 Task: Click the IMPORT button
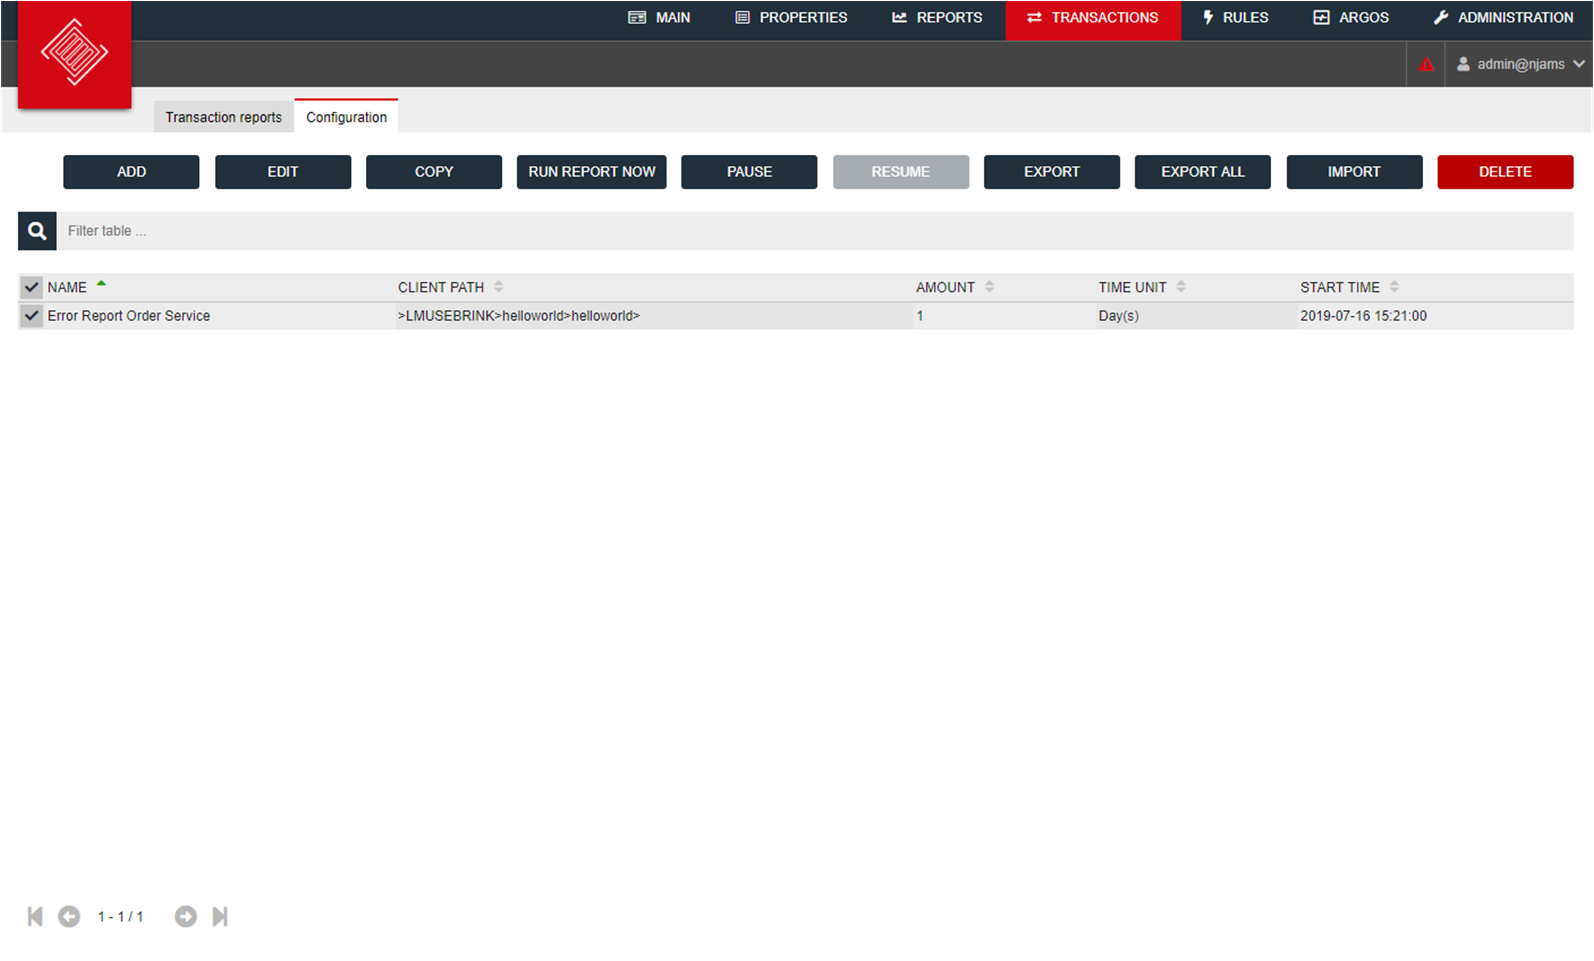point(1354,172)
